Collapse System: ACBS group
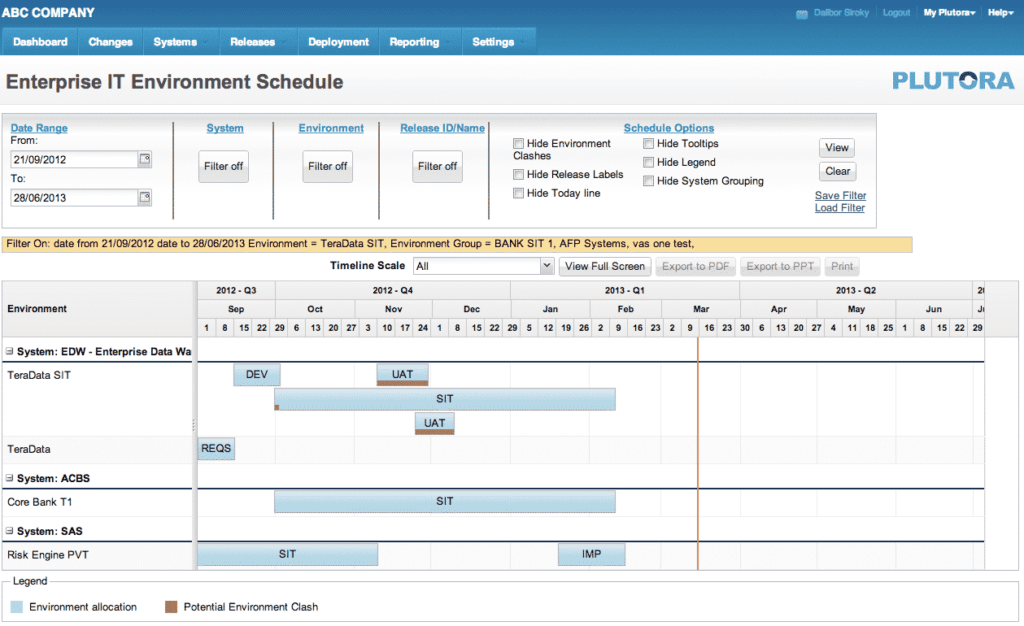1024x626 pixels. 10,478
